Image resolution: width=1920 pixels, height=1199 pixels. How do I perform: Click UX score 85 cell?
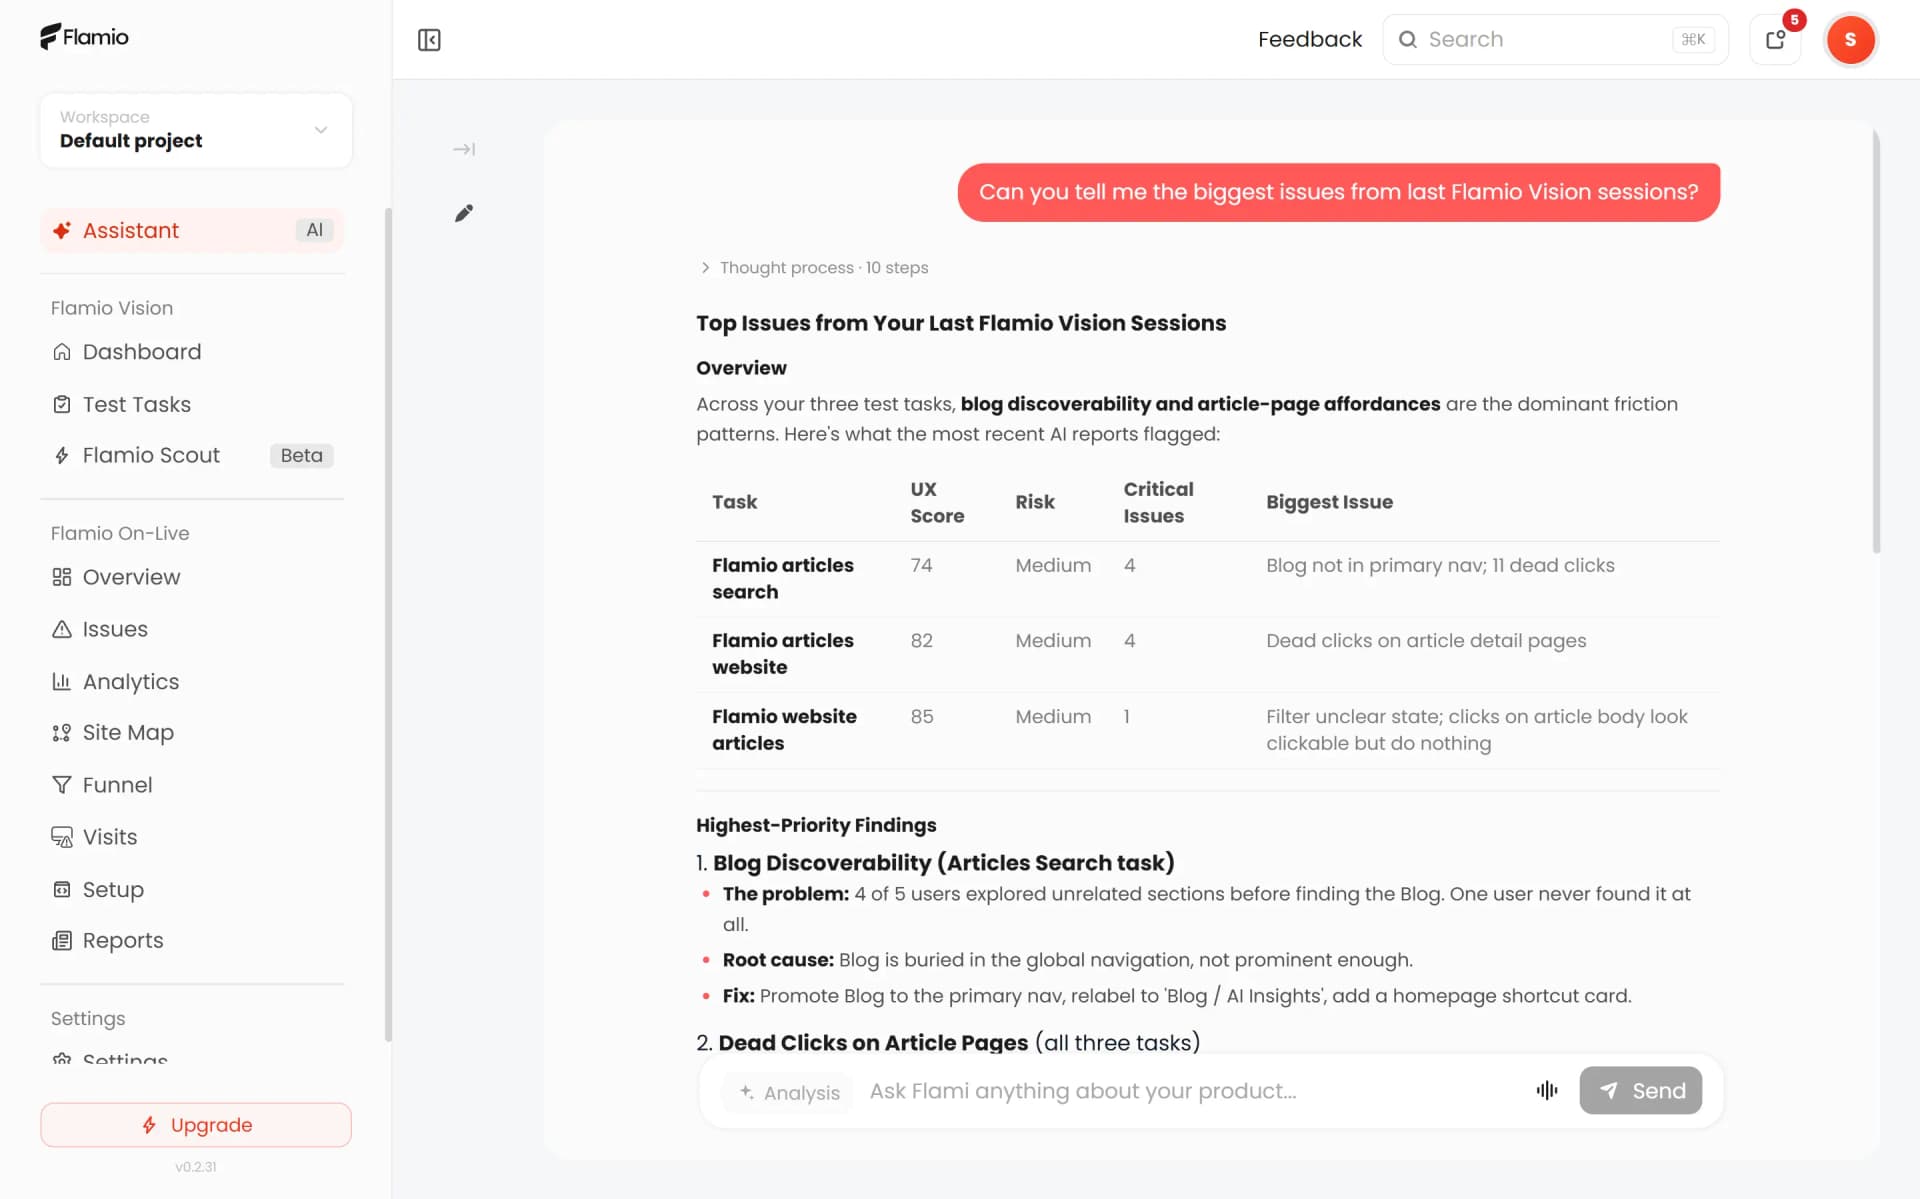click(921, 716)
